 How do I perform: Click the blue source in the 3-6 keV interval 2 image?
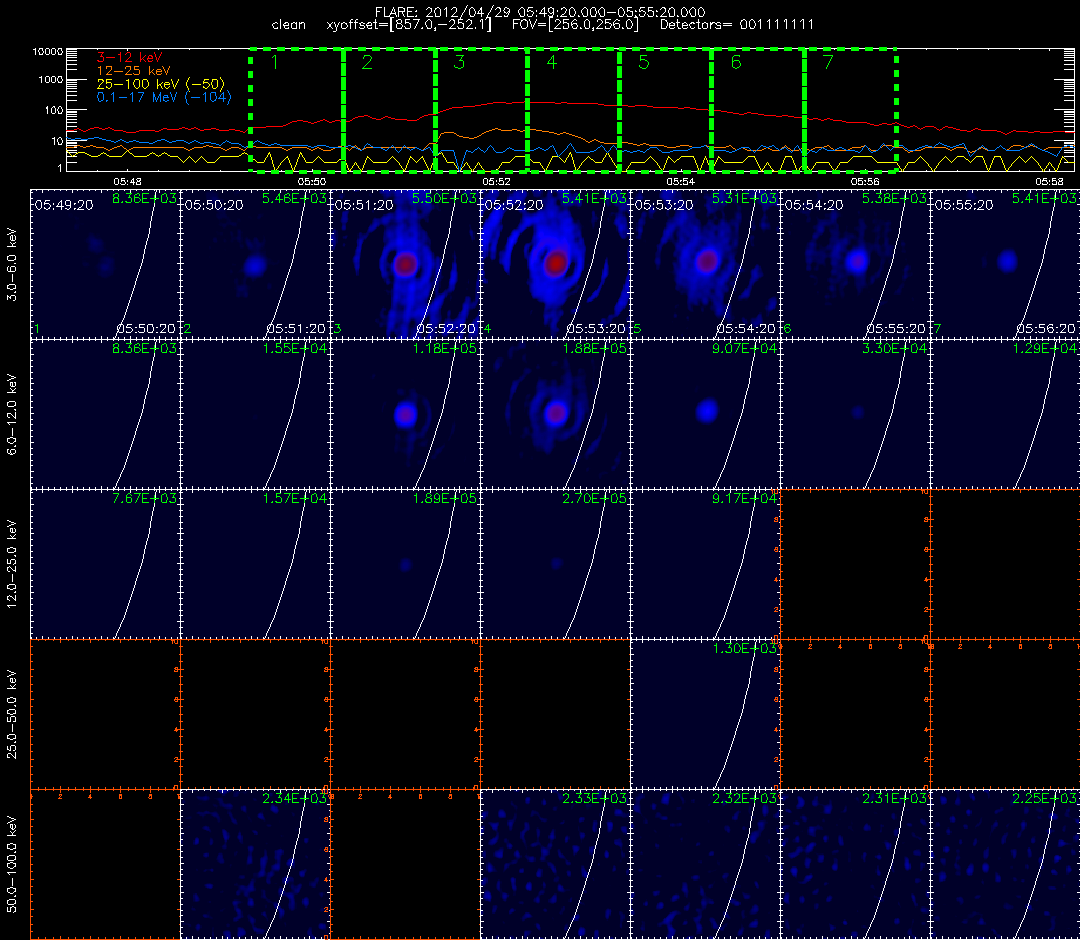(x=255, y=266)
